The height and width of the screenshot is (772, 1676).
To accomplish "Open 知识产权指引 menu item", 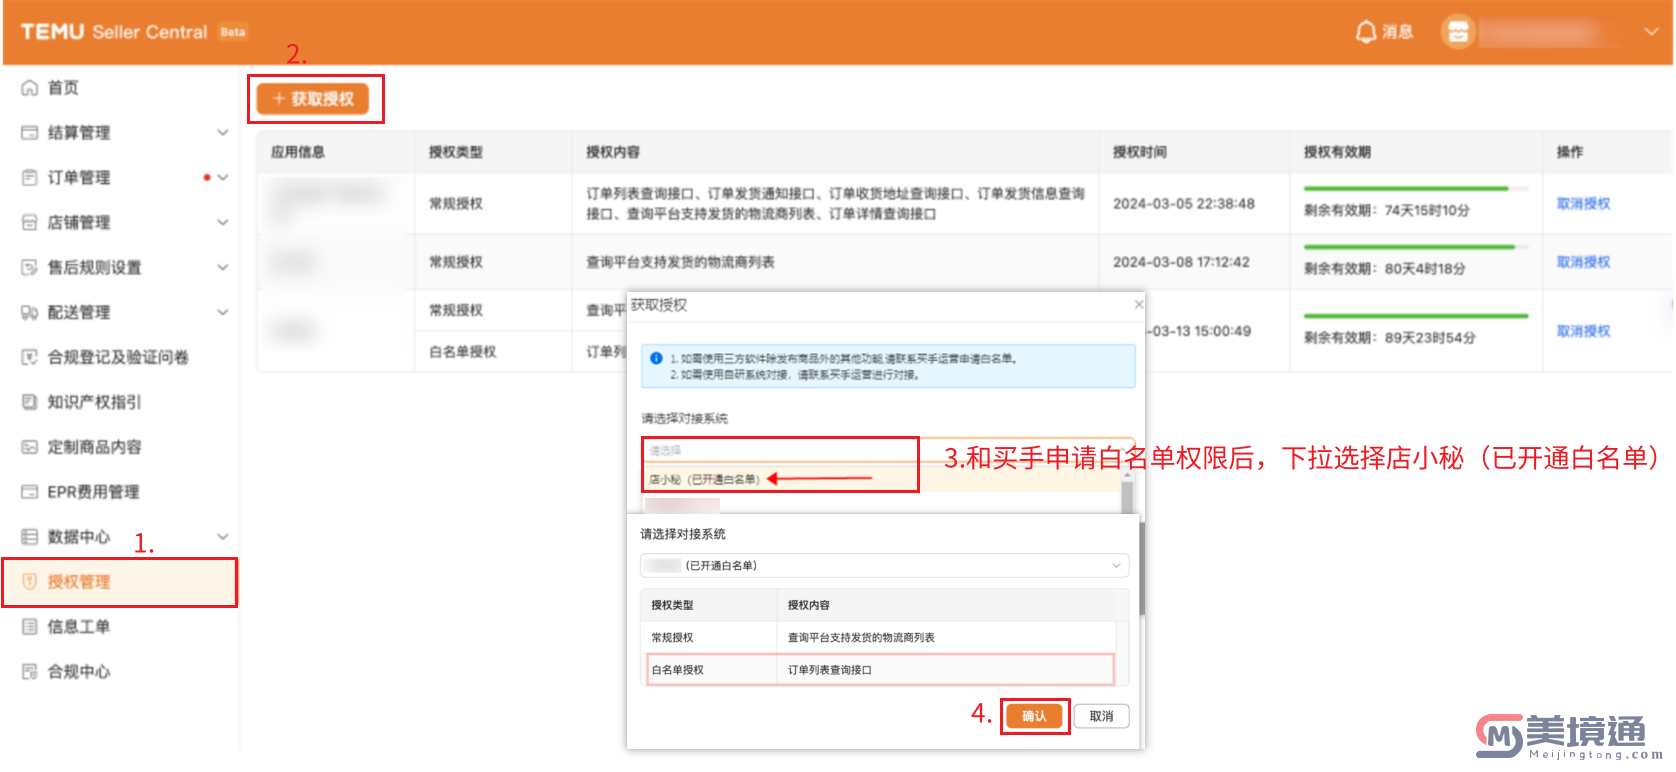I will coord(94,402).
